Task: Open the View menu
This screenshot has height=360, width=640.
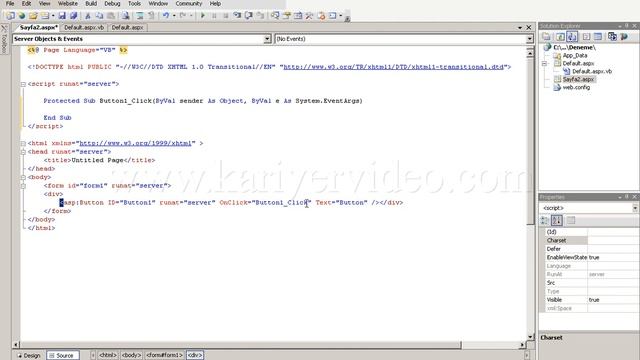Action: click(x=44, y=4)
